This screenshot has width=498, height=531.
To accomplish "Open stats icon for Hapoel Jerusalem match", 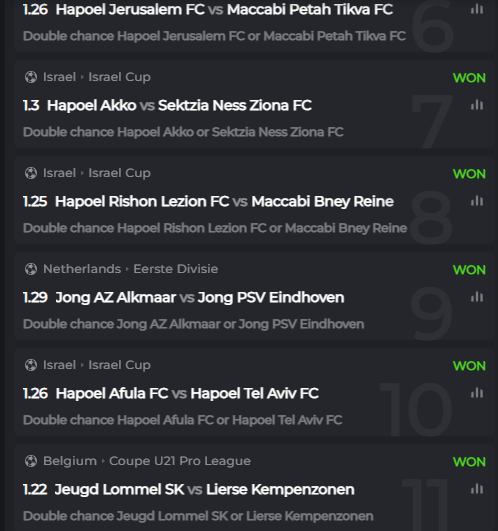I will coord(477,9).
